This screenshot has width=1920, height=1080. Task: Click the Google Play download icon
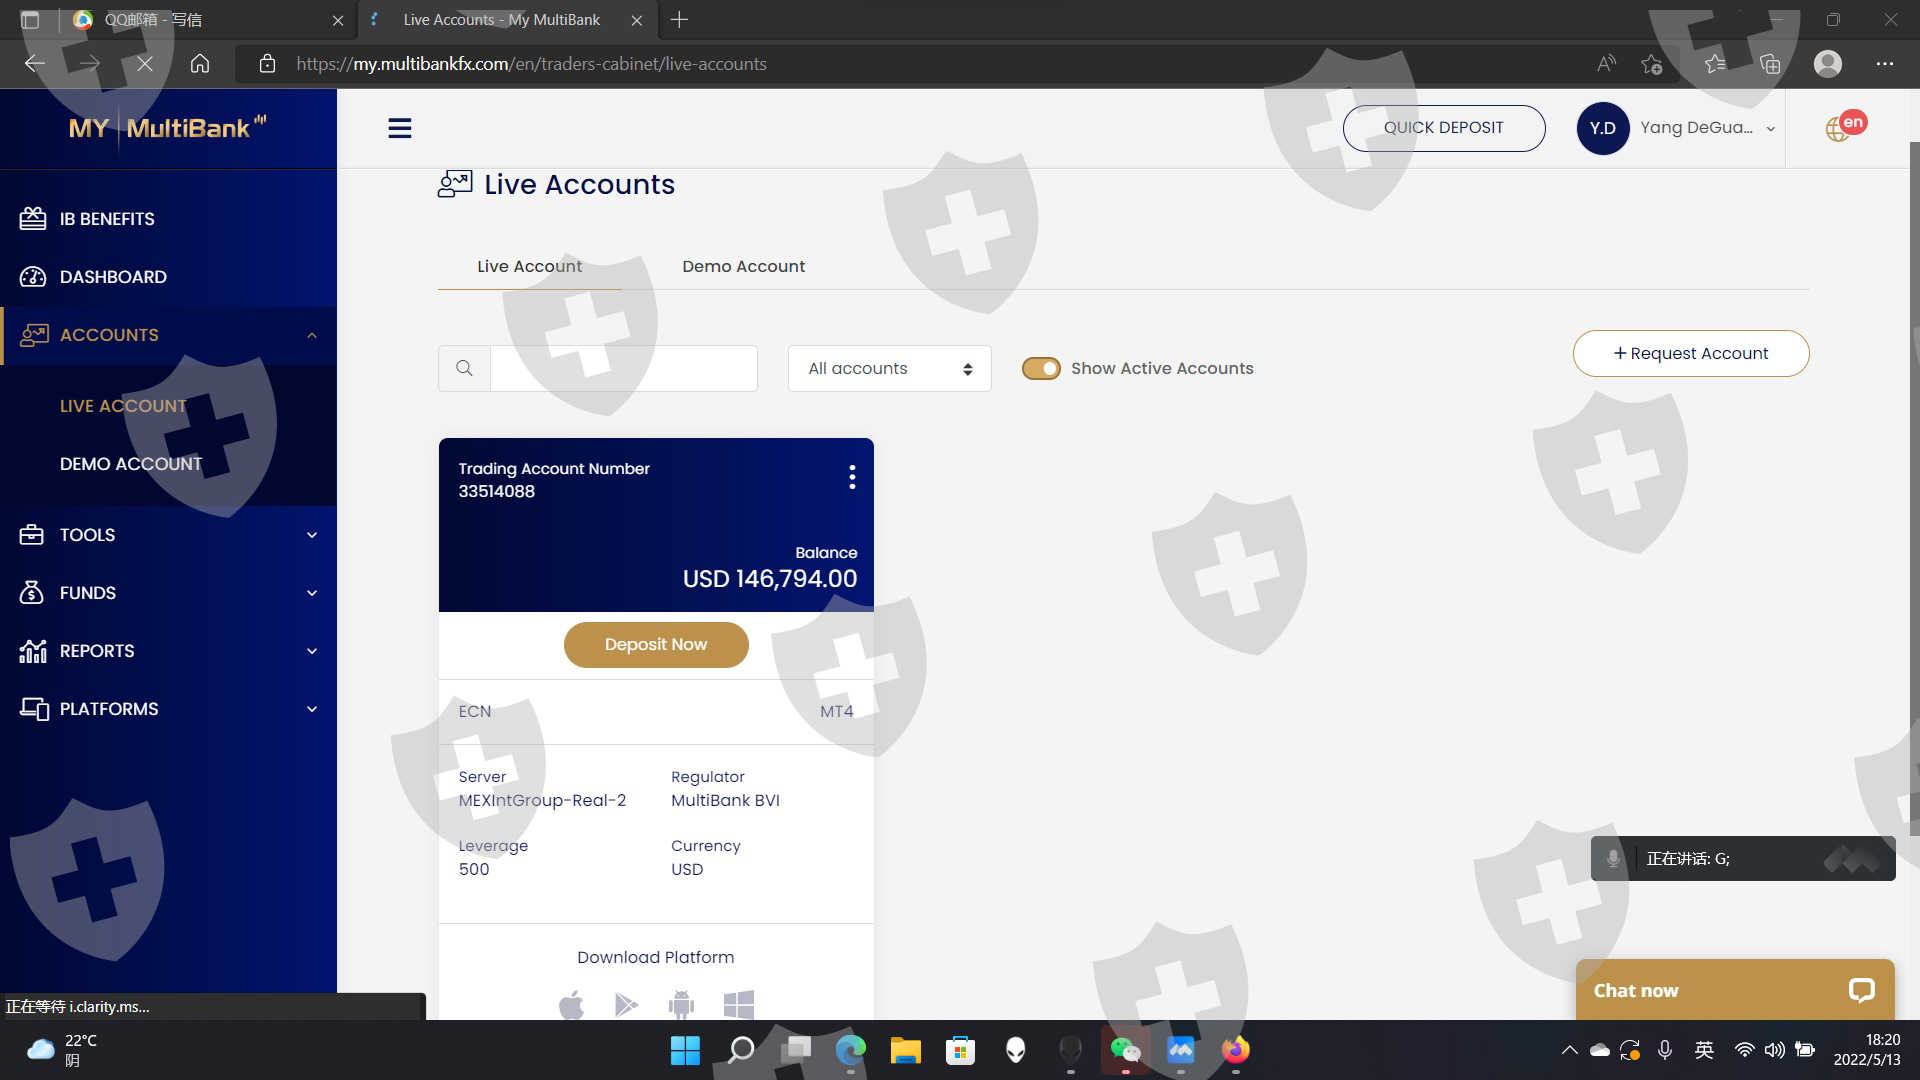[626, 1003]
